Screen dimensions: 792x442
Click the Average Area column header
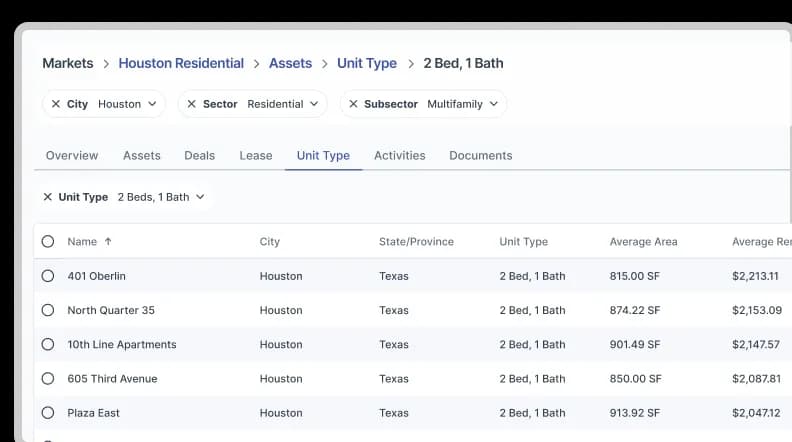pos(644,242)
